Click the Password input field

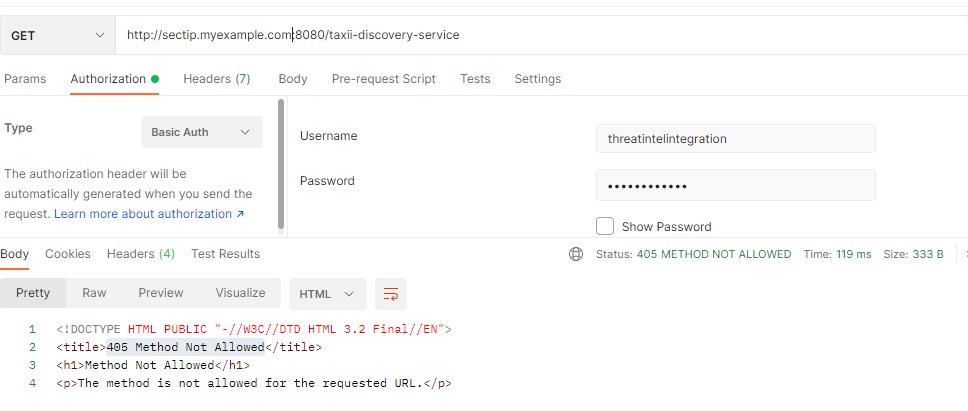click(x=735, y=185)
